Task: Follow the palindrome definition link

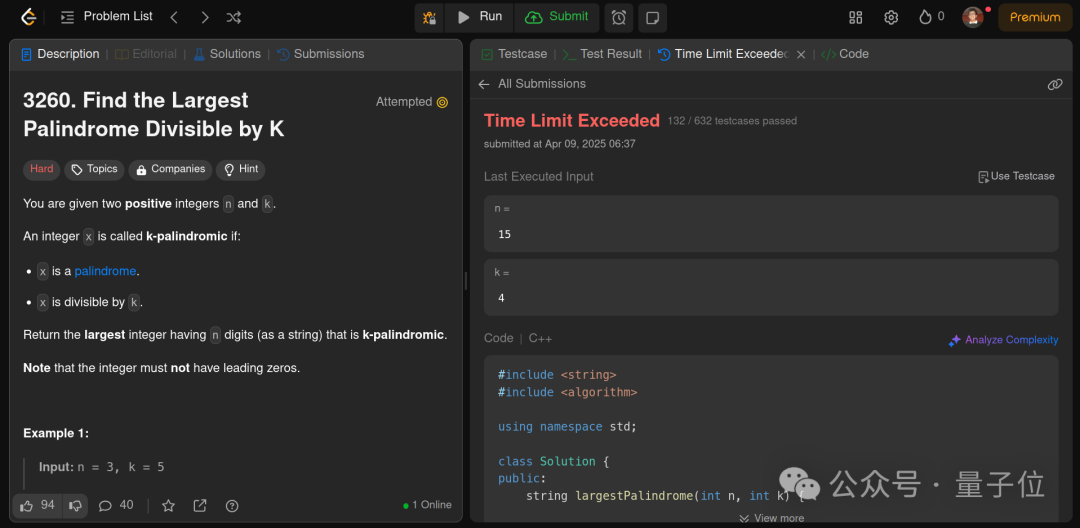Action: [x=105, y=271]
